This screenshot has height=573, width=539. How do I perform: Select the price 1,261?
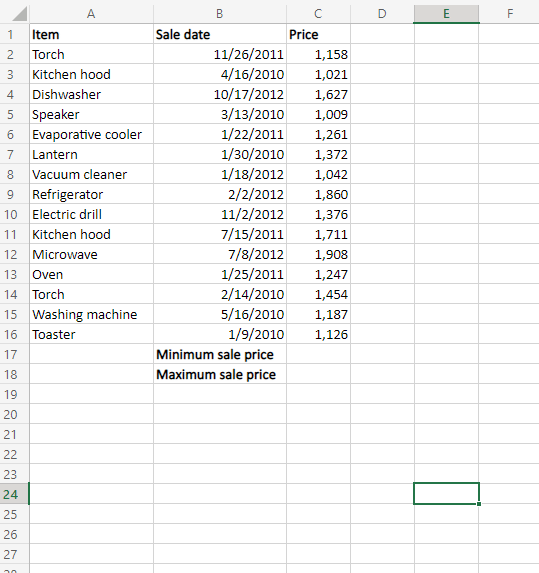(x=318, y=134)
